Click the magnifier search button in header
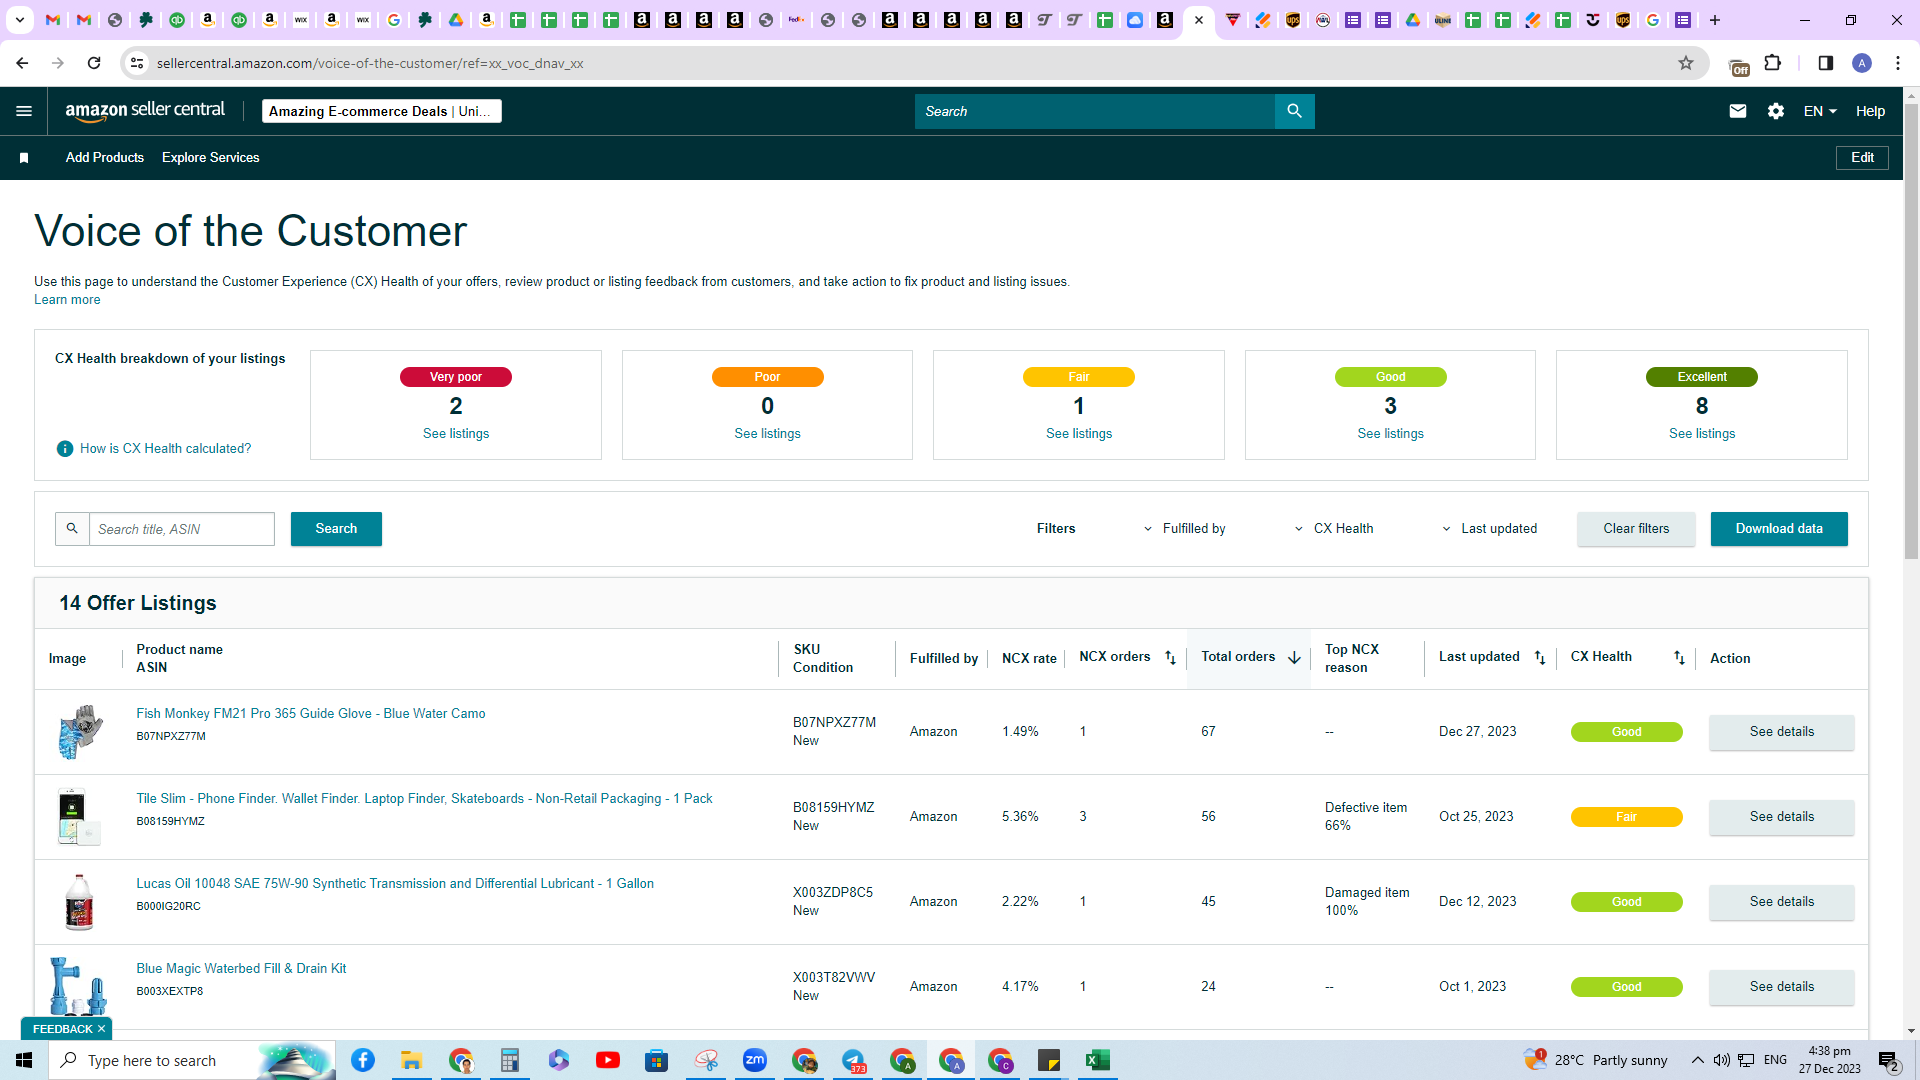 click(x=1294, y=111)
